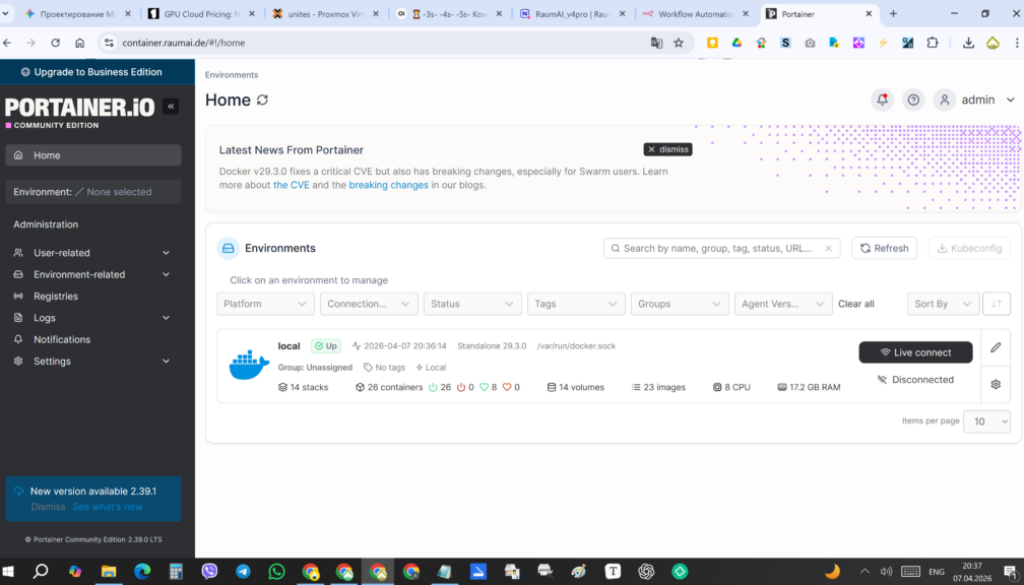Open the Agent Version filter dropdown

coord(783,304)
